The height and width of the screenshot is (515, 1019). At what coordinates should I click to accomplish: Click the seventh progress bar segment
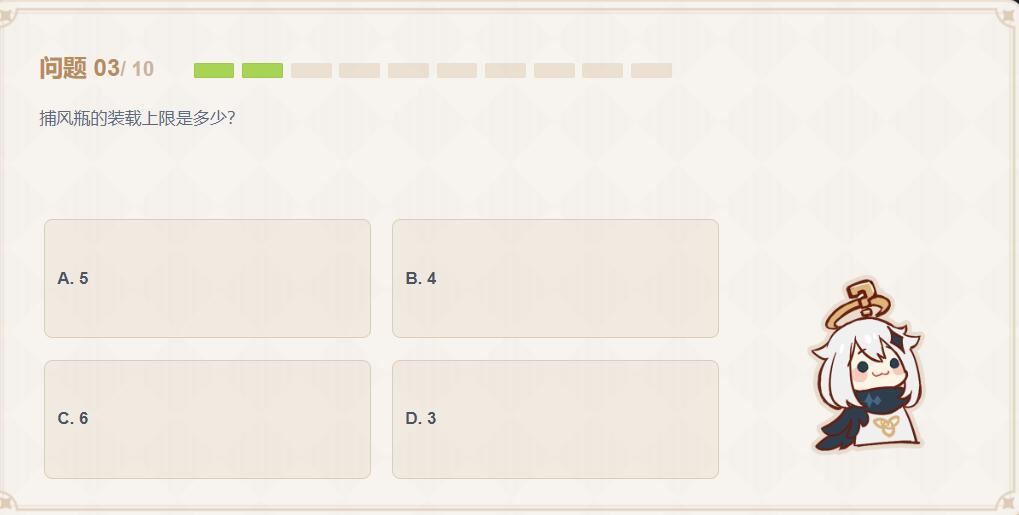pos(505,70)
